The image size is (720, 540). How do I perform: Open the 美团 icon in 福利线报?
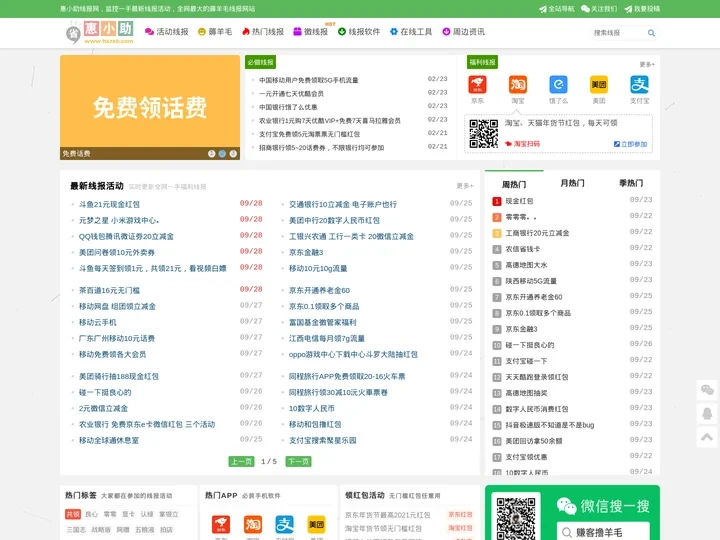pyautogui.click(x=599, y=85)
